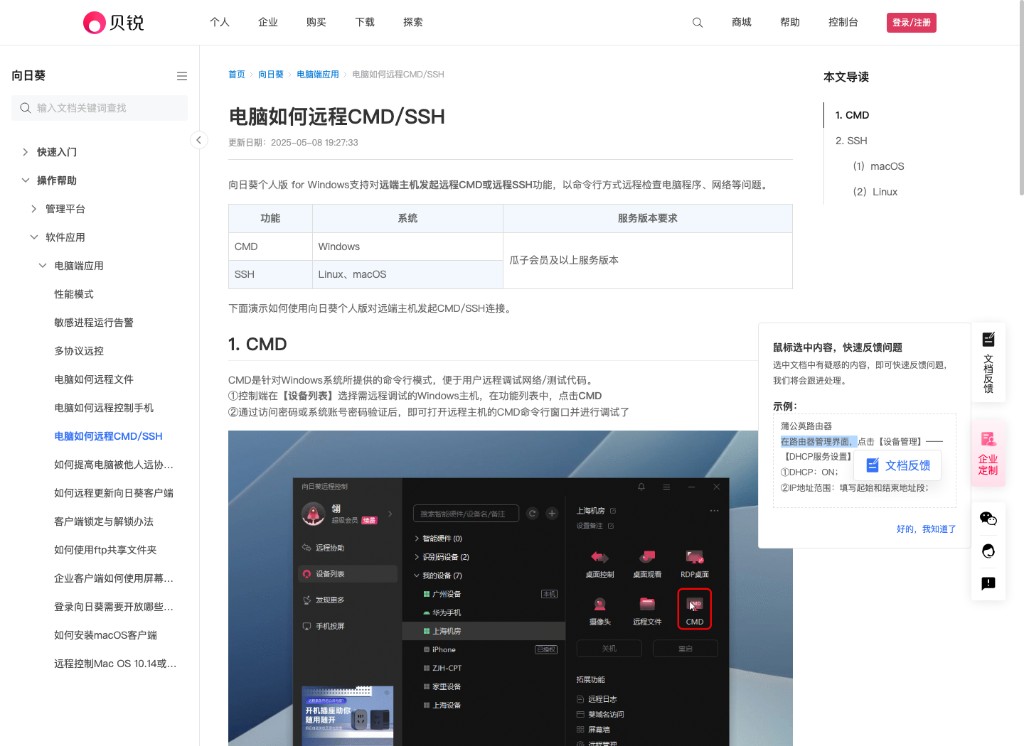Click the CMD tutorial screenshot image
The width and height of the screenshot is (1024, 746).
point(510,588)
